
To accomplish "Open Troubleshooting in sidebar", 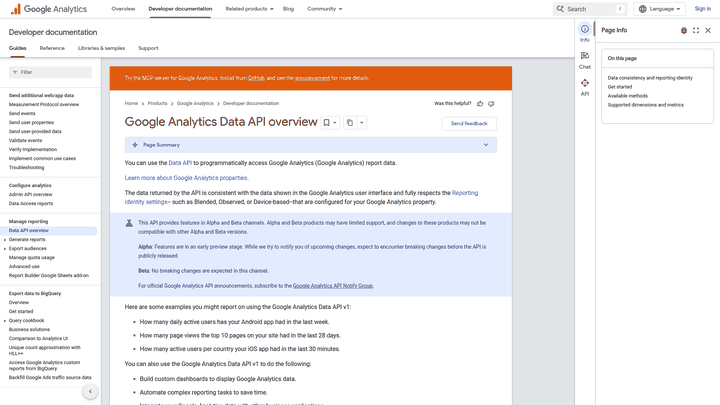I will (27, 168).
